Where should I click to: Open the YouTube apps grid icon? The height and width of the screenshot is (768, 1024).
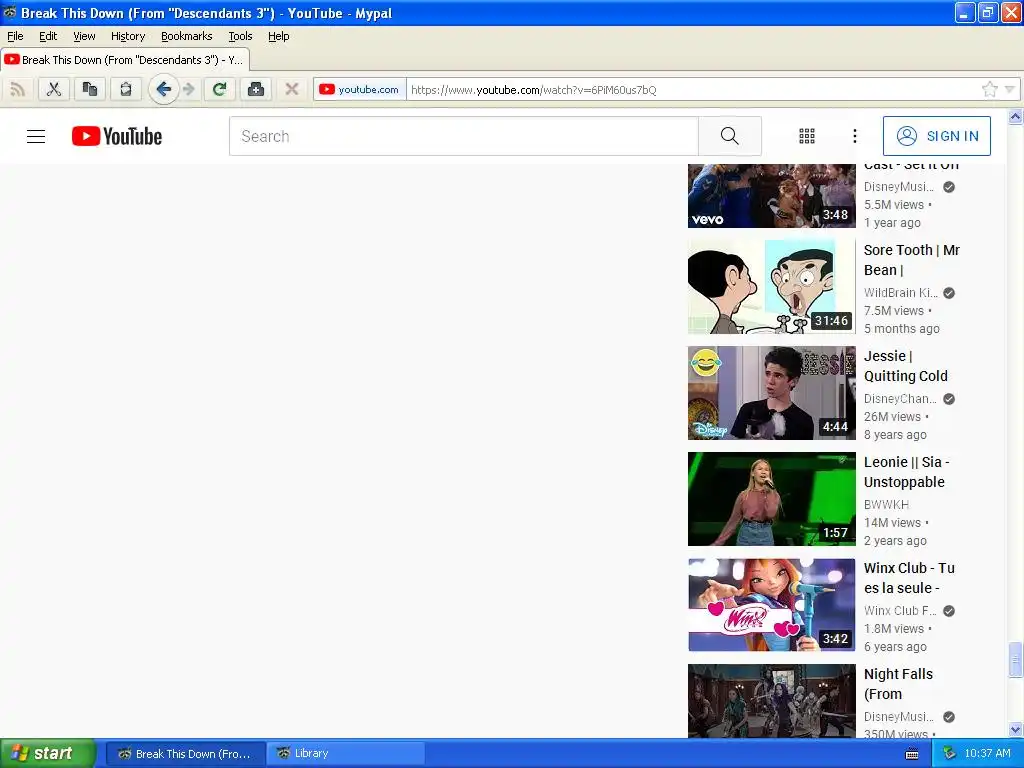(807, 136)
